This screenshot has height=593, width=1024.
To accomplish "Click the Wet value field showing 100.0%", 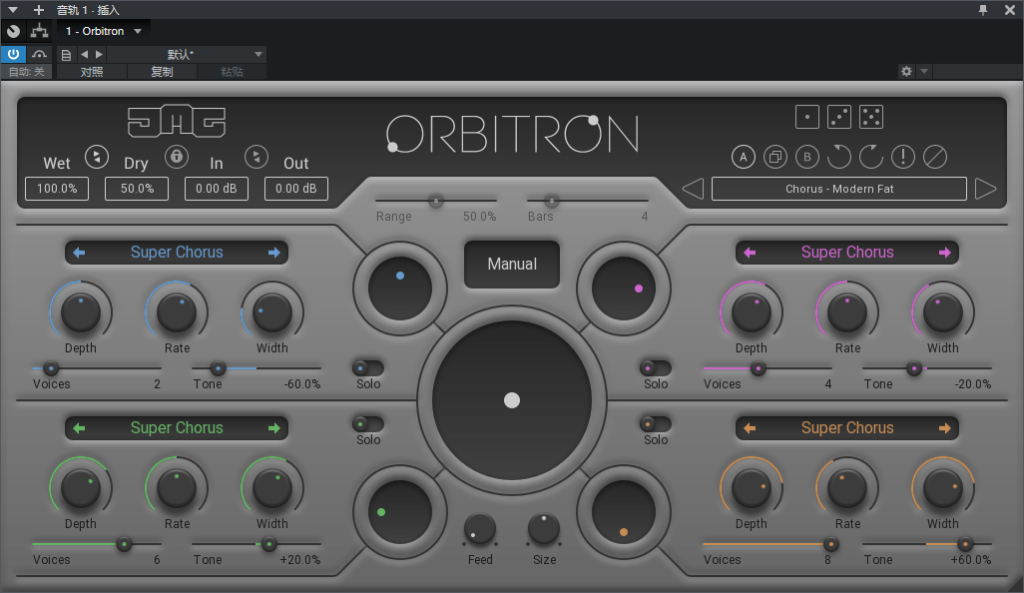I will click(57, 189).
